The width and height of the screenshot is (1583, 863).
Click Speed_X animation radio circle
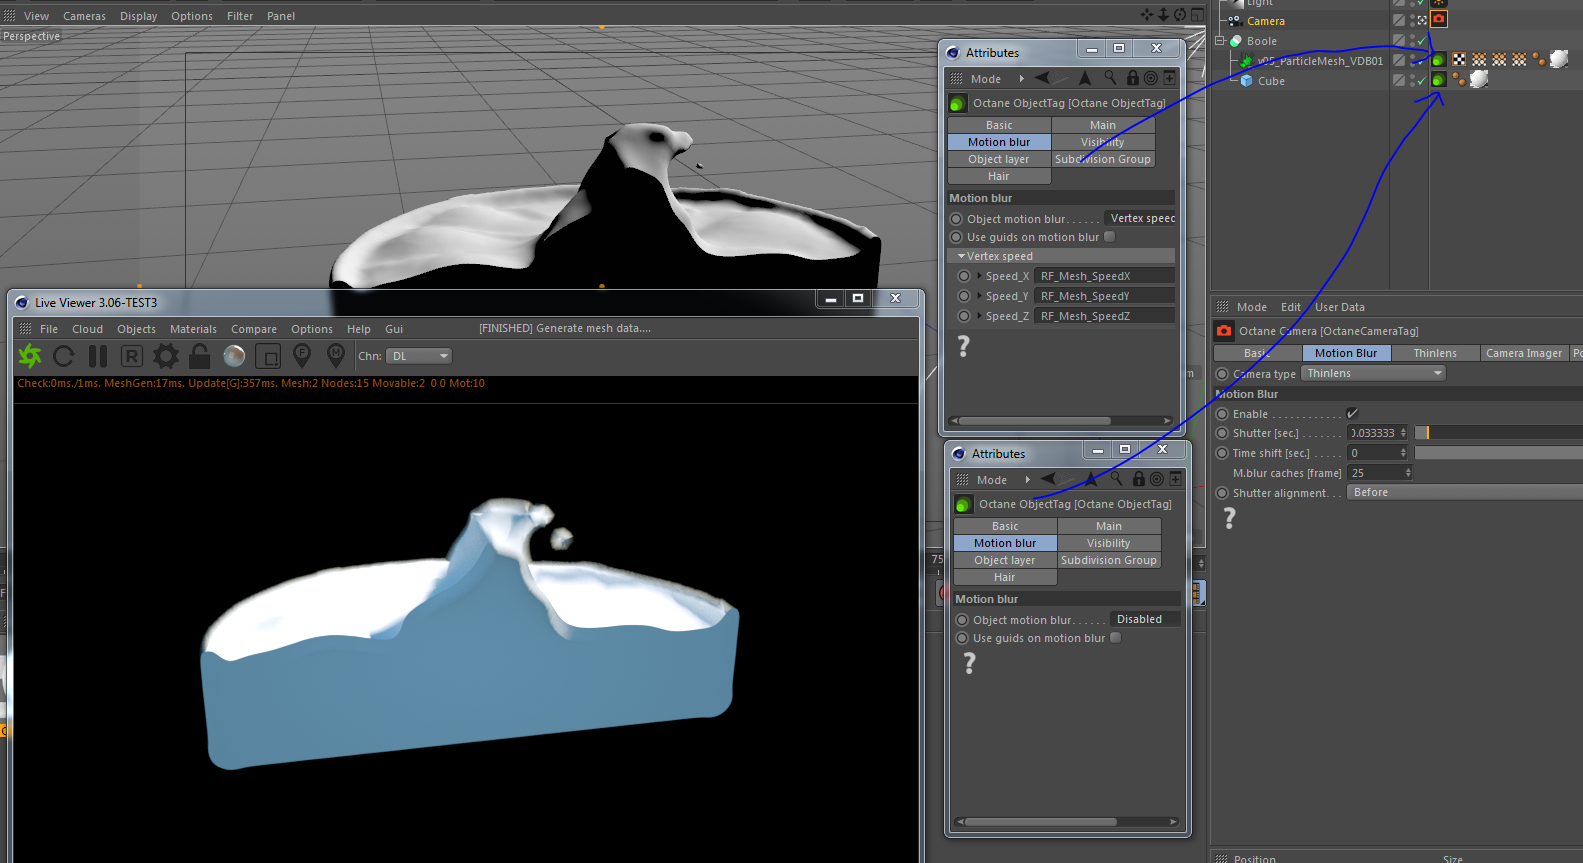(x=964, y=276)
